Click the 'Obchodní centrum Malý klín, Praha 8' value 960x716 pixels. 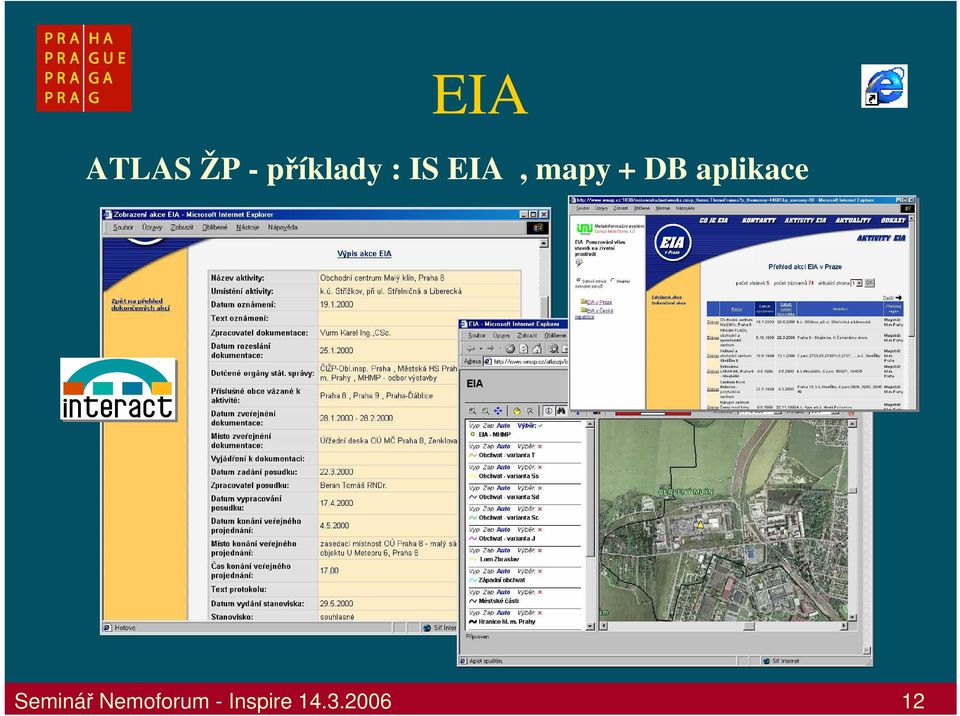[382, 277]
